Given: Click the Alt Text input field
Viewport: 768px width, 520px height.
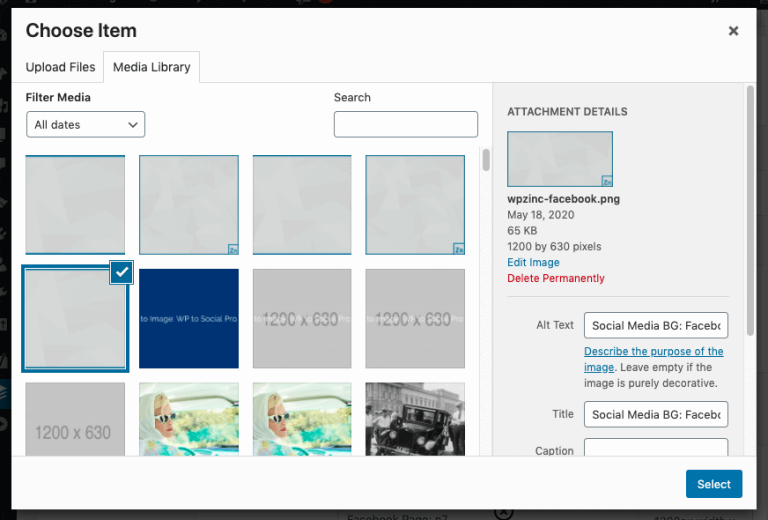Looking at the screenshot, I should point(656,326).
